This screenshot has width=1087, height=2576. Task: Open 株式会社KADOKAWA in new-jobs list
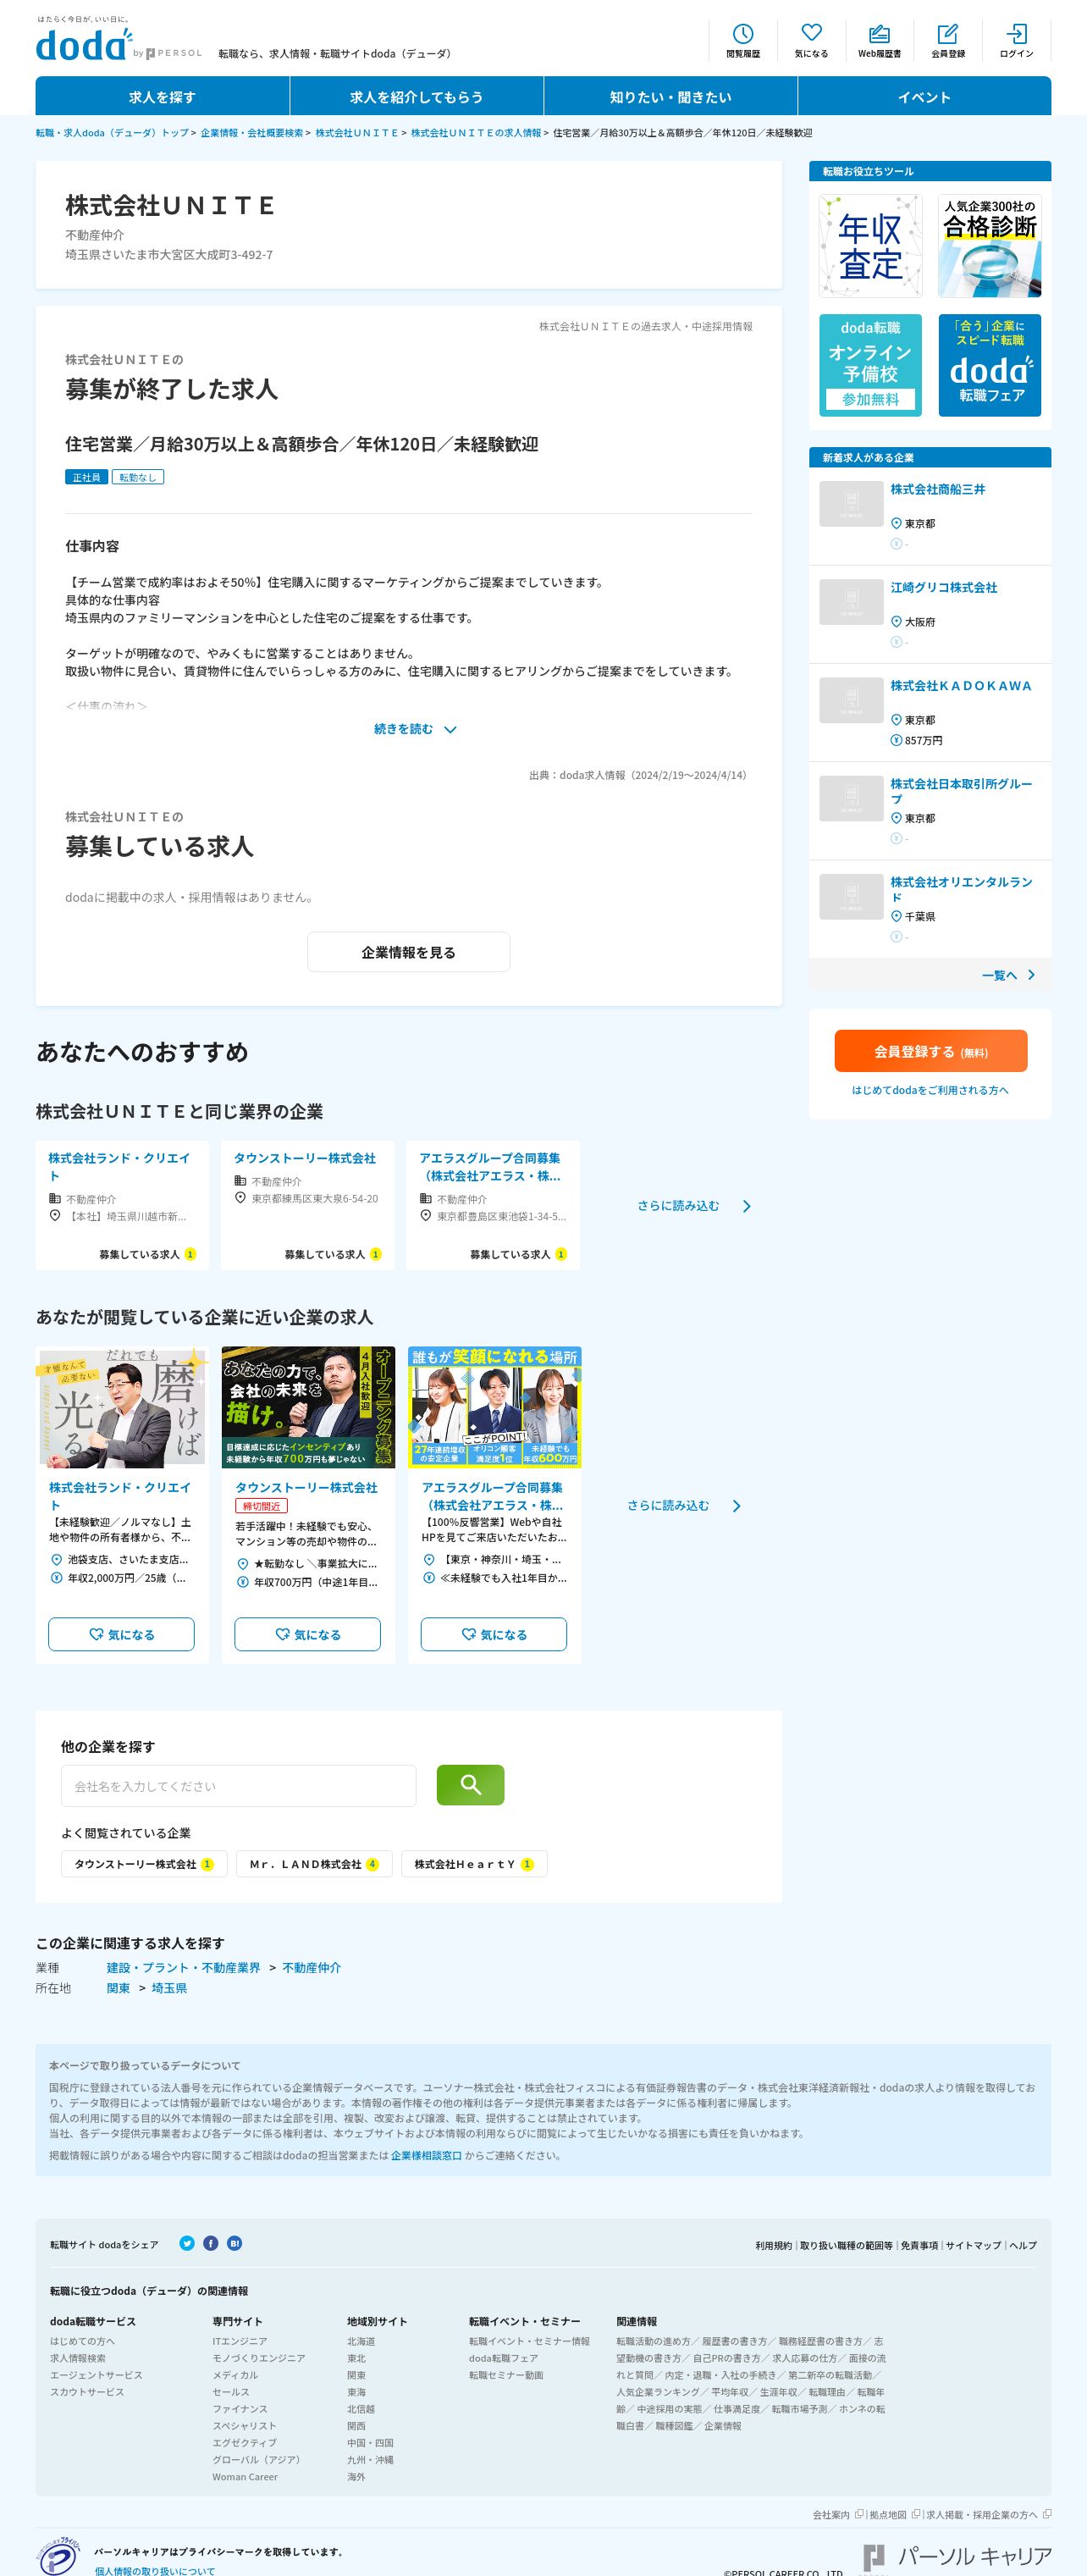pos(961,685)
